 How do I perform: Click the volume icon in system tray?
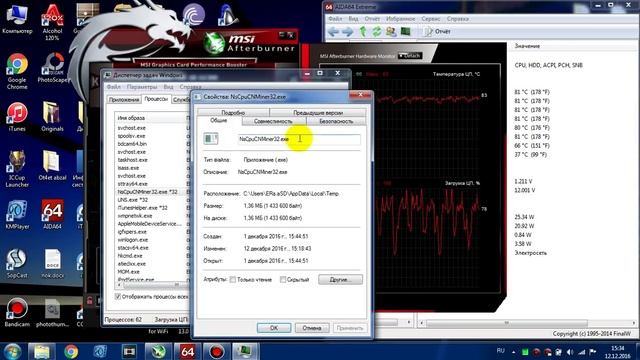point(570,352)
